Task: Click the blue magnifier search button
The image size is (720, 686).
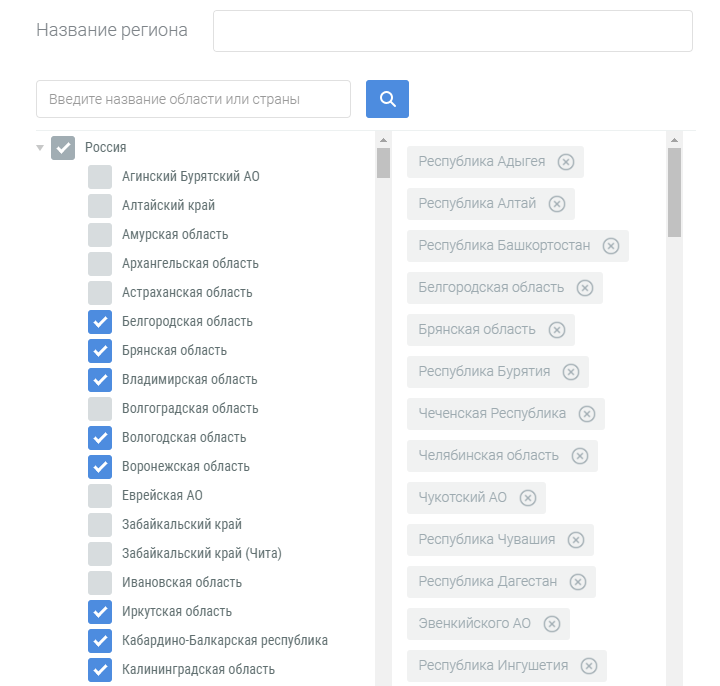Action: click(387, 99)
